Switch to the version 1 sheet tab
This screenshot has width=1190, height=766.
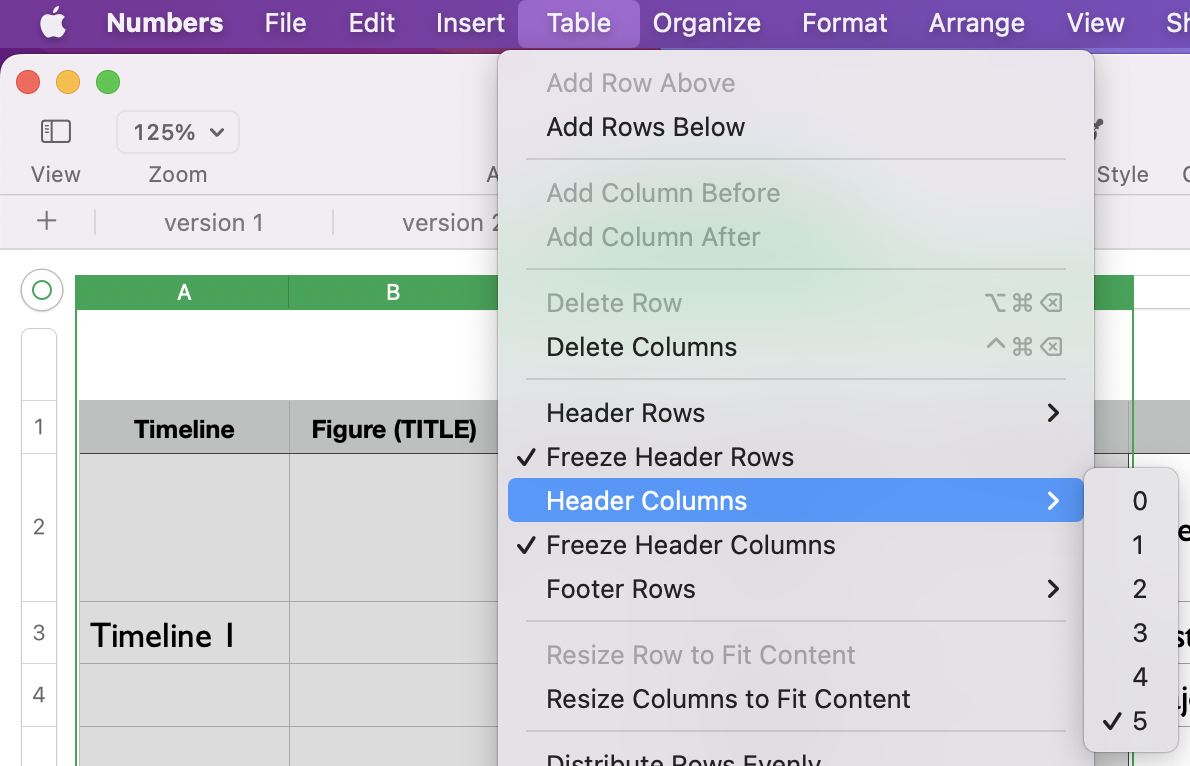point(214,222)
